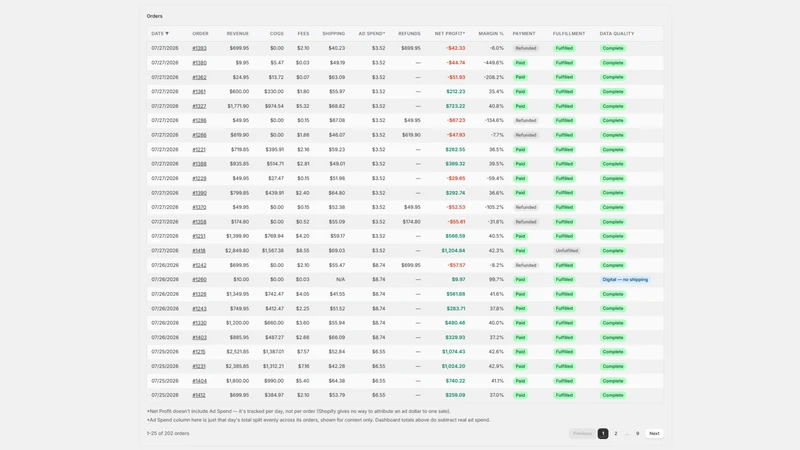Click the DATA QUALITY column header
This screenshot has height=450, width=800.
[x=617, y=34]
